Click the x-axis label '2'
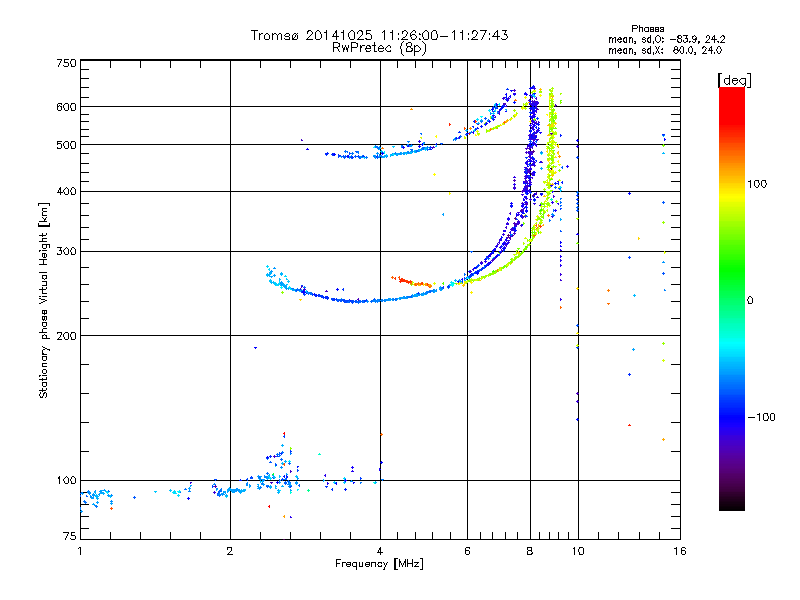This screenshot has width=800, height=600. pyautogui.click(x=230, y=551)
